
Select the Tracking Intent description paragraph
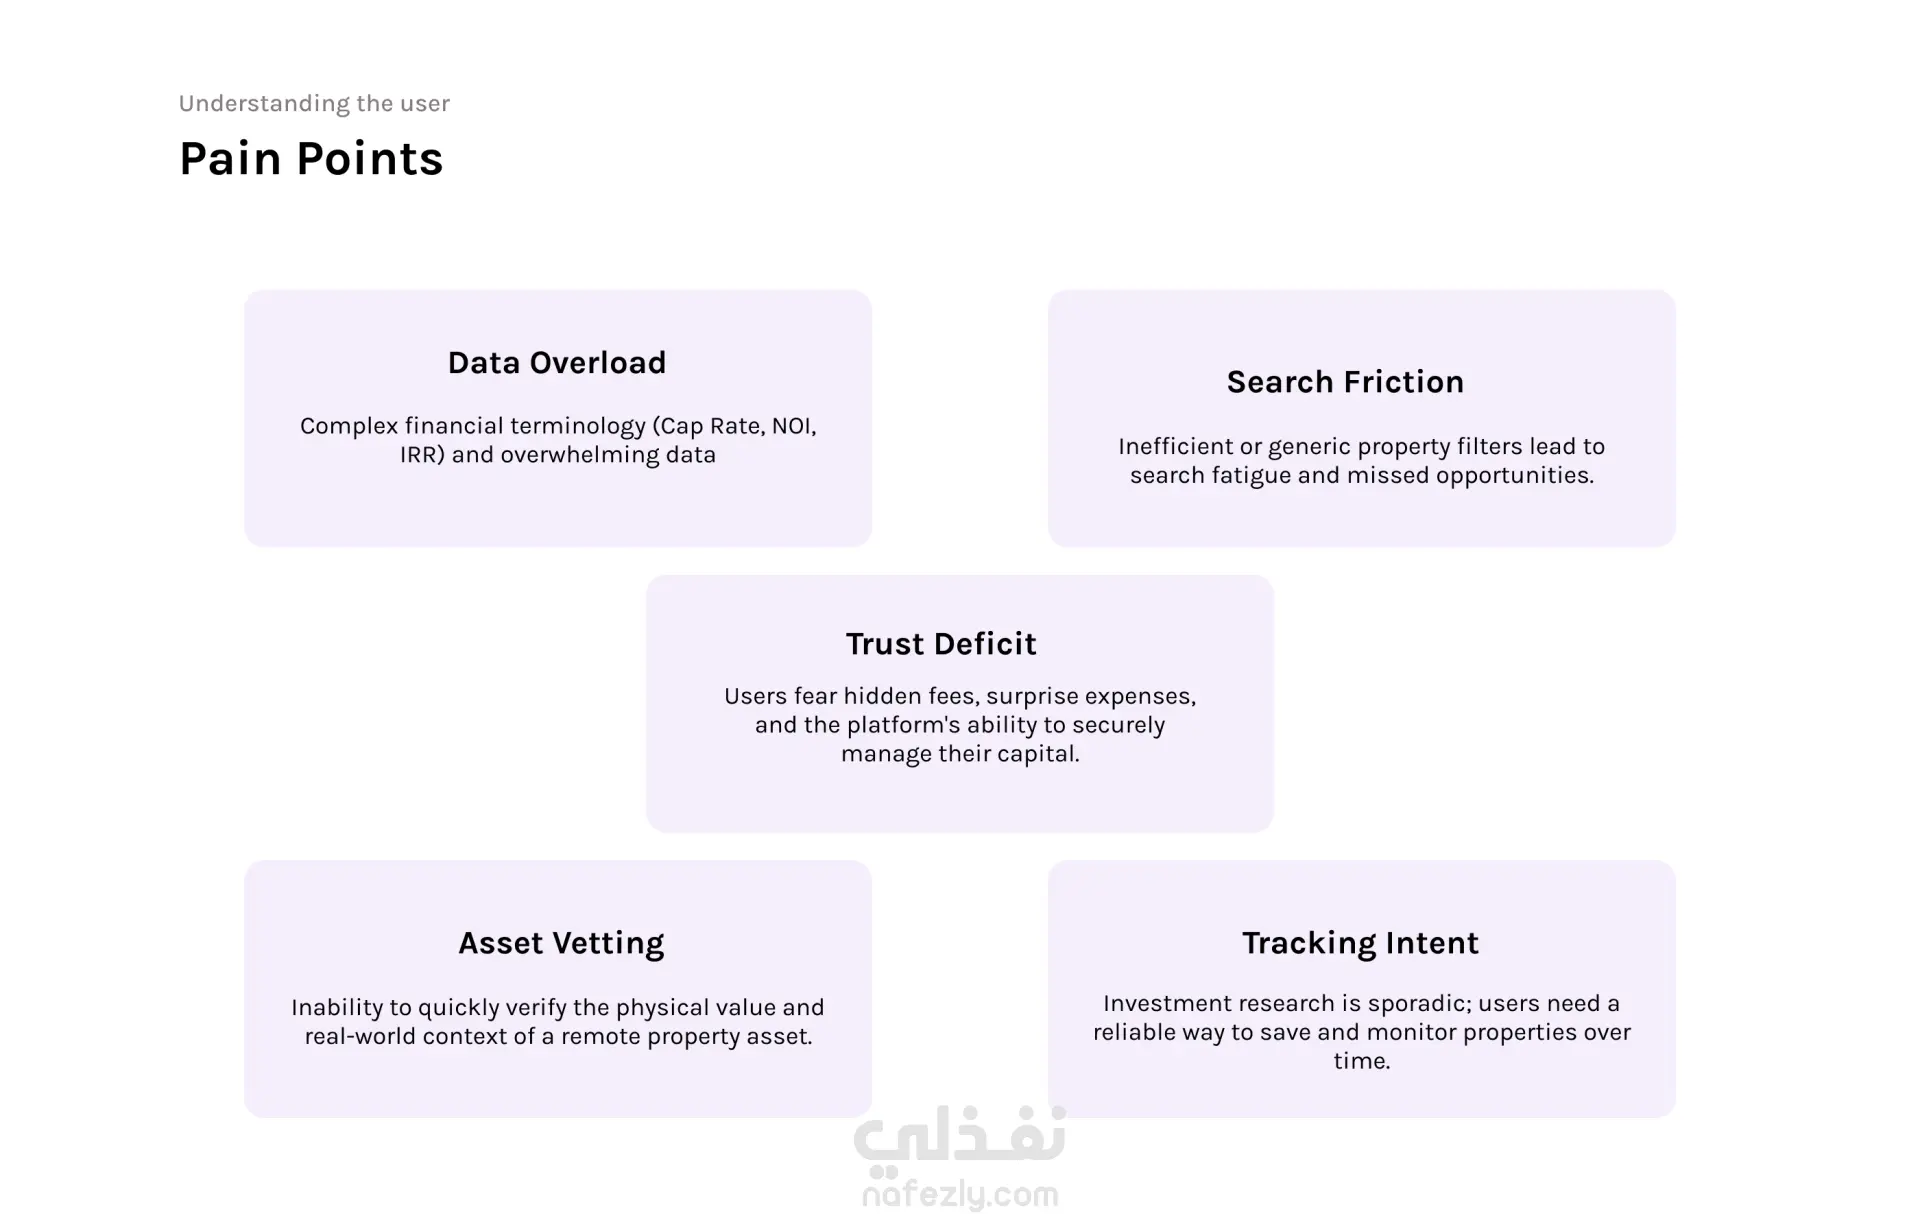[1361, 1031]
